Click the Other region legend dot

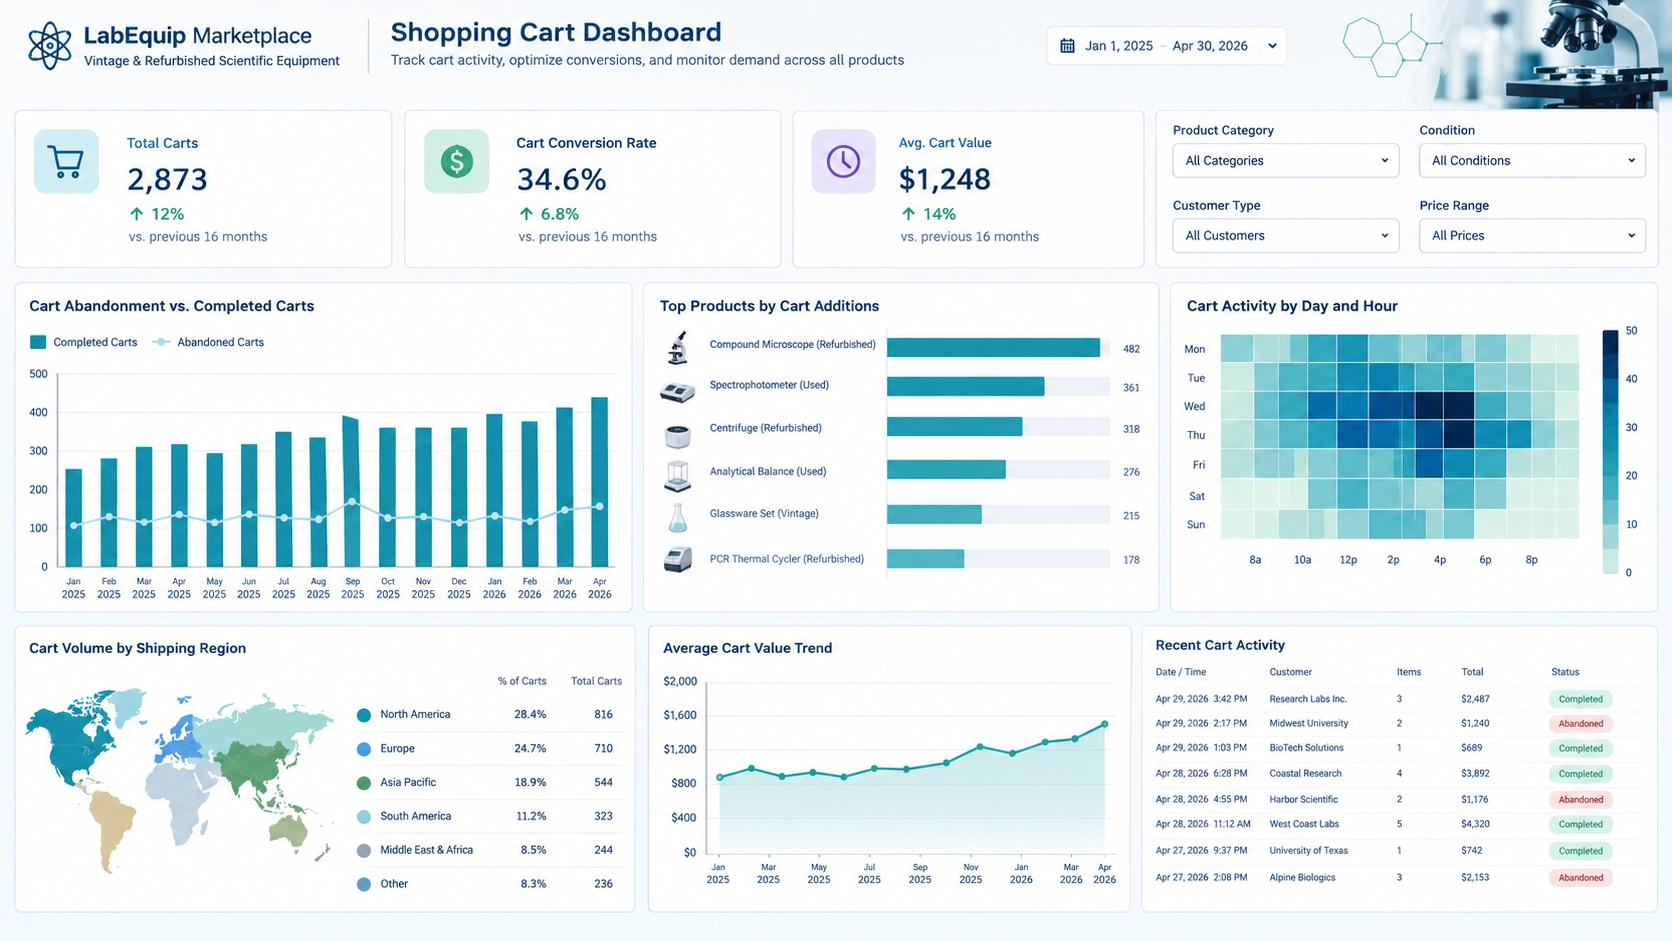tap(364, 884)
